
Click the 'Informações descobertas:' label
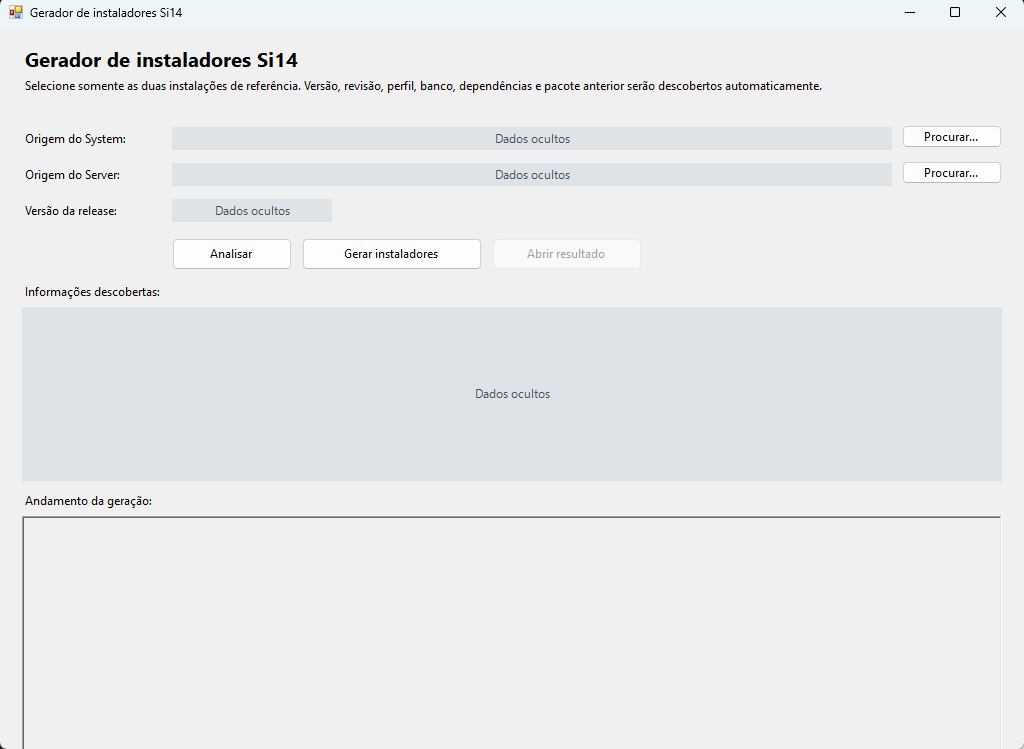pyautogui.click(x=93, y=292)
